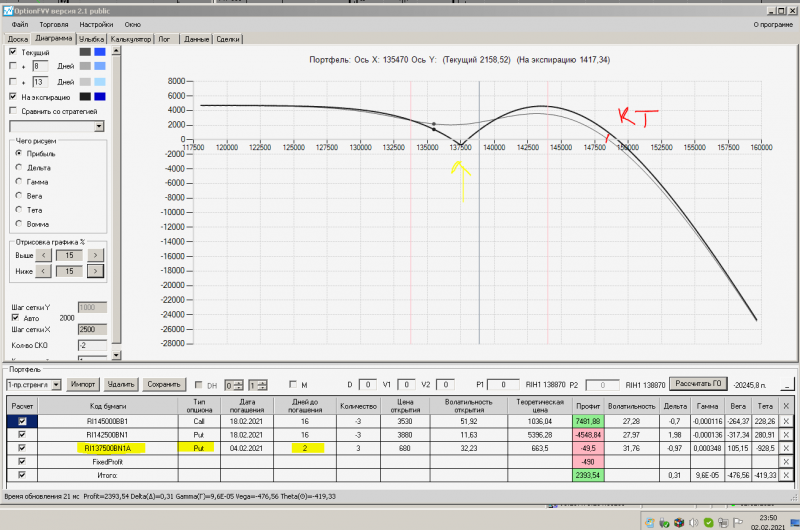
Task: Remove the RI142500BN1 row with its X button
Action: 786,435
